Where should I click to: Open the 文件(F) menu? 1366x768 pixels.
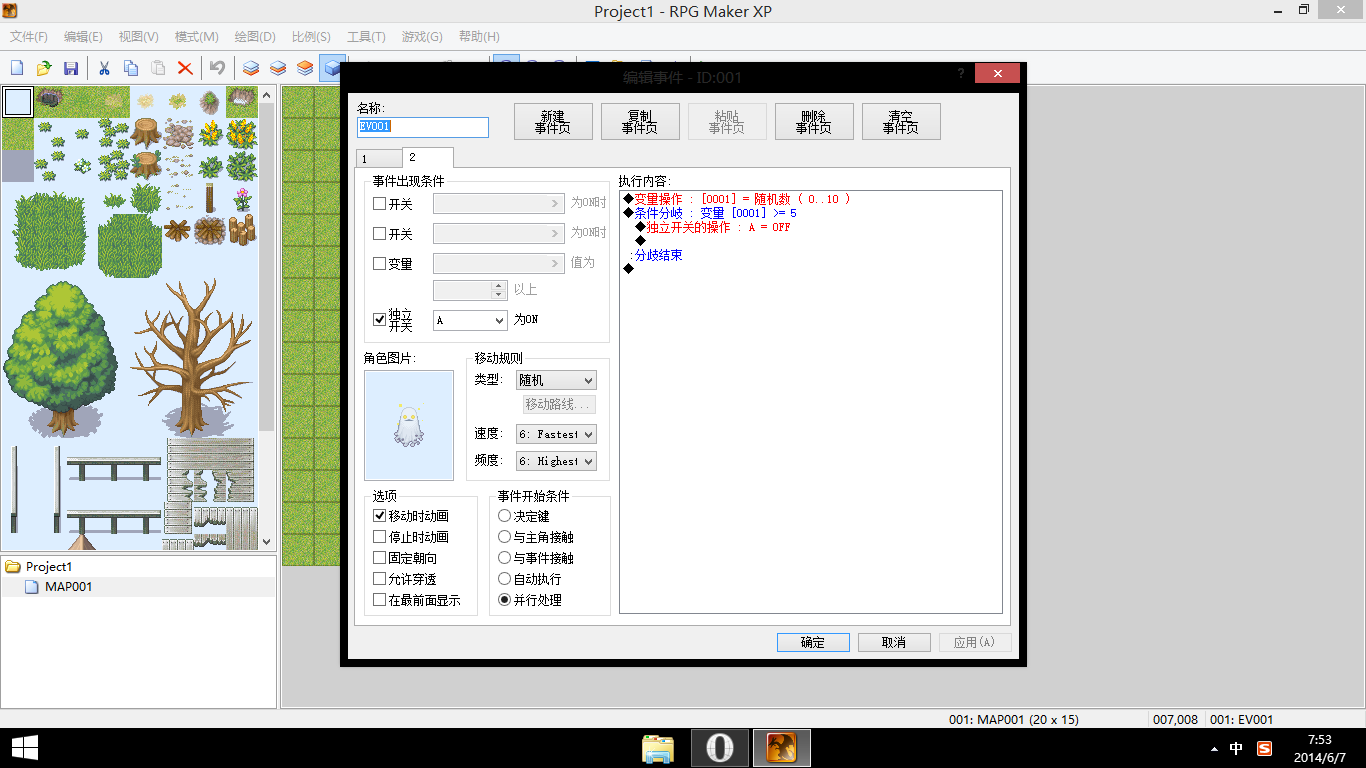[x=29, y=37]
